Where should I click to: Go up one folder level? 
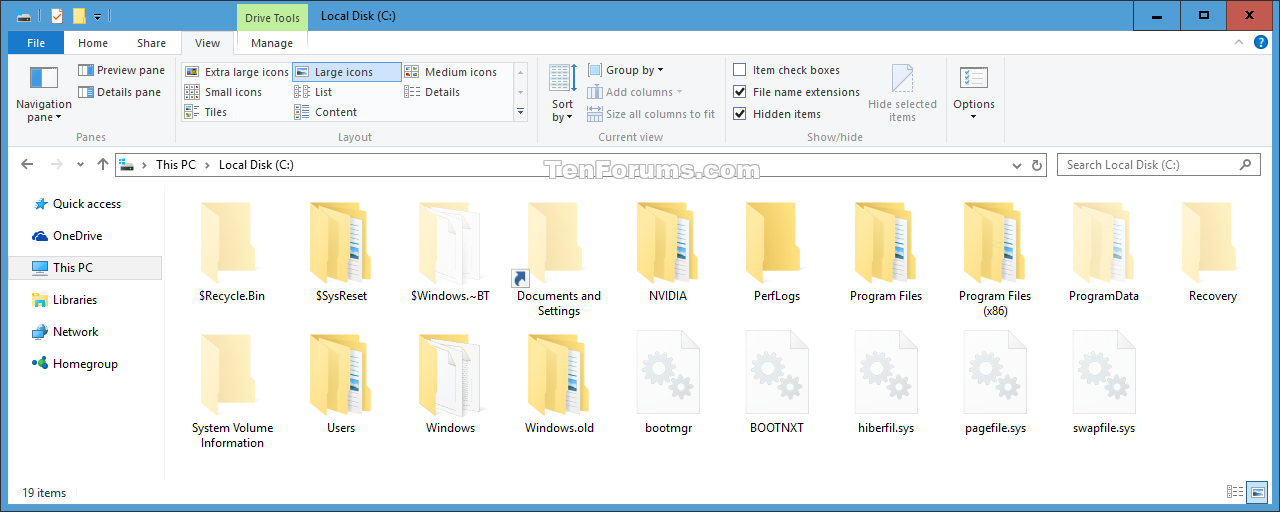coord(103,165)
